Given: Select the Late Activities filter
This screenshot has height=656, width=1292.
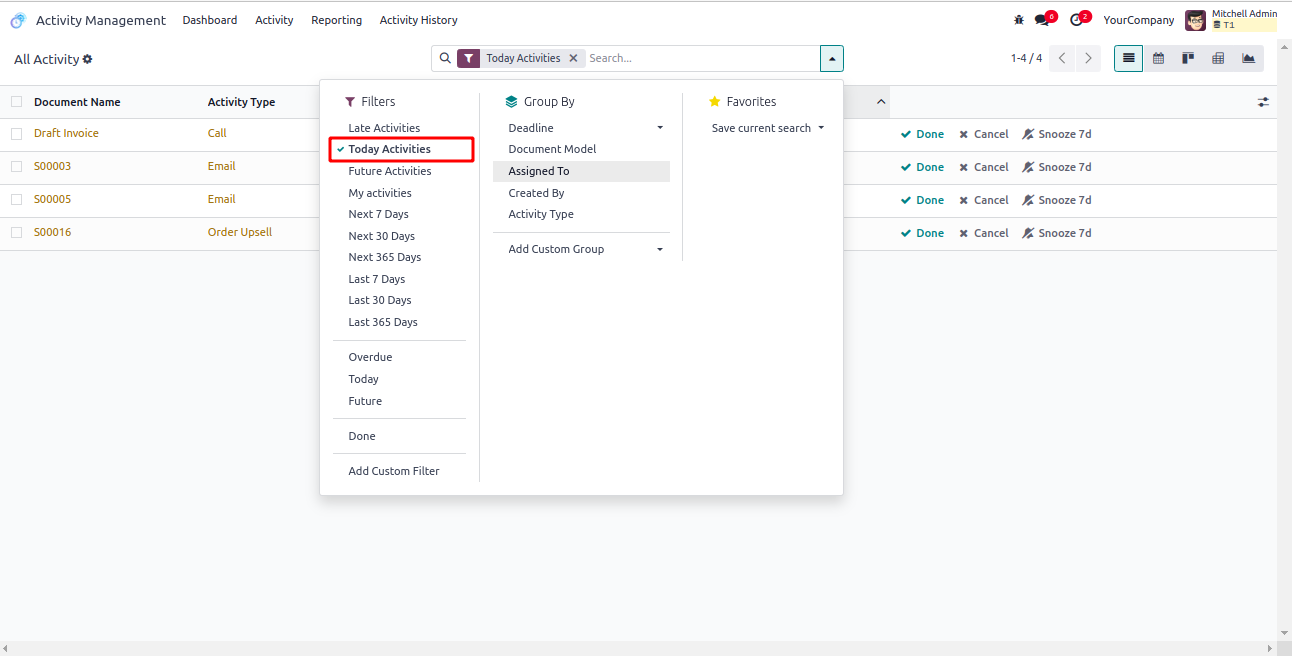Looking at the screenshot, I should click(384, 128).
